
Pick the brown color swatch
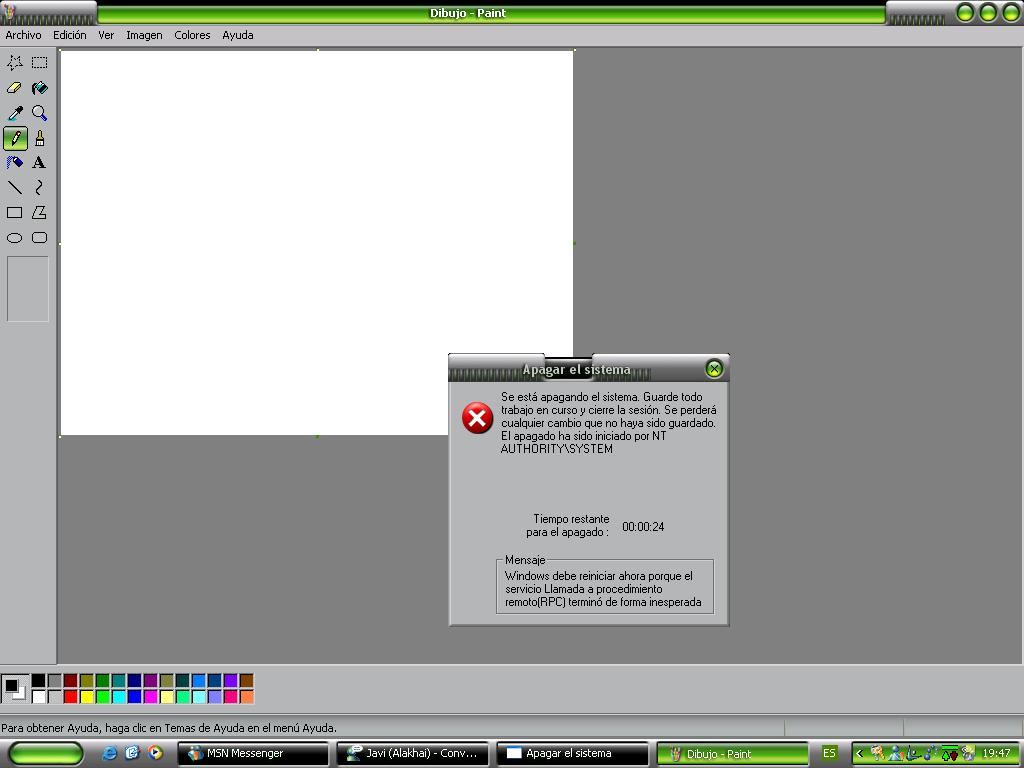coord(246,681)
